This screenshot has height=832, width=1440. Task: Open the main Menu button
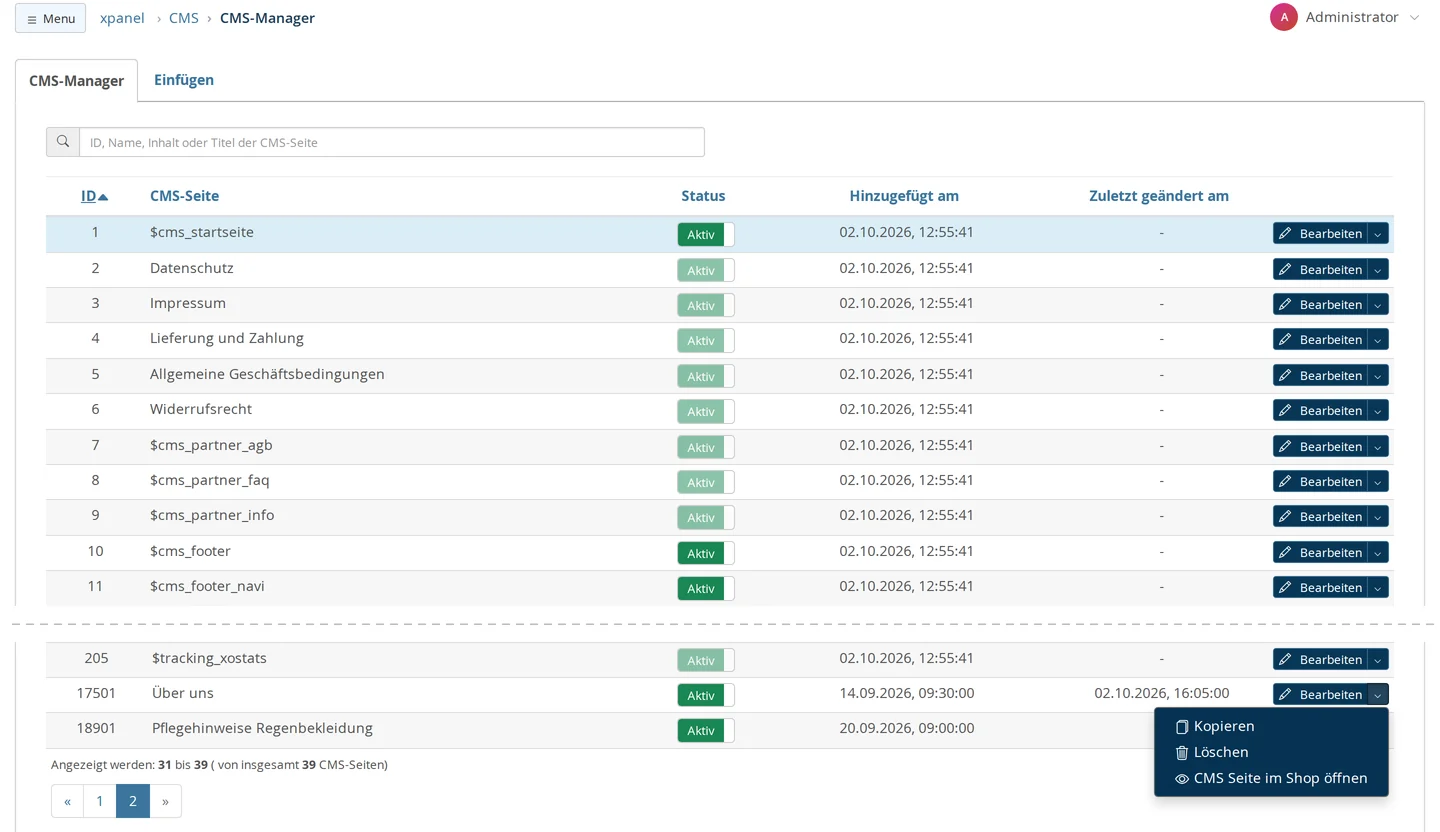coord(50,18)
